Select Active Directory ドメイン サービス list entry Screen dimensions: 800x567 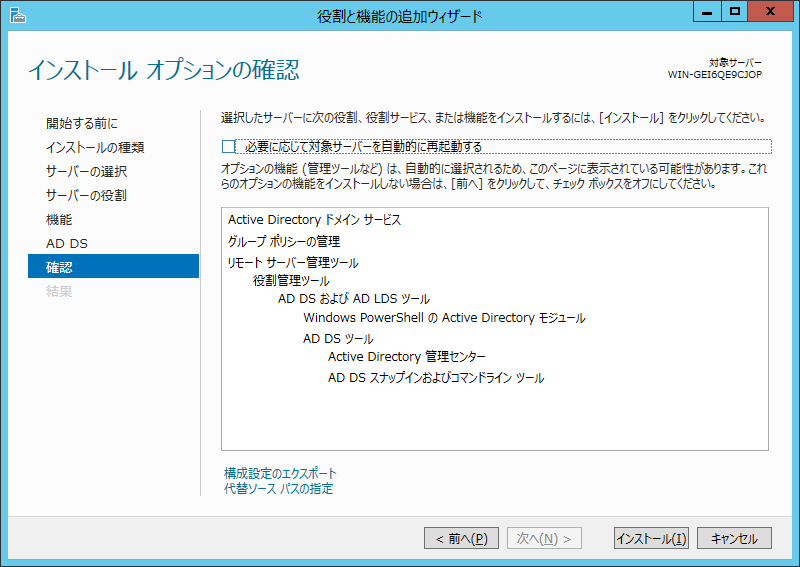[314, 220]
